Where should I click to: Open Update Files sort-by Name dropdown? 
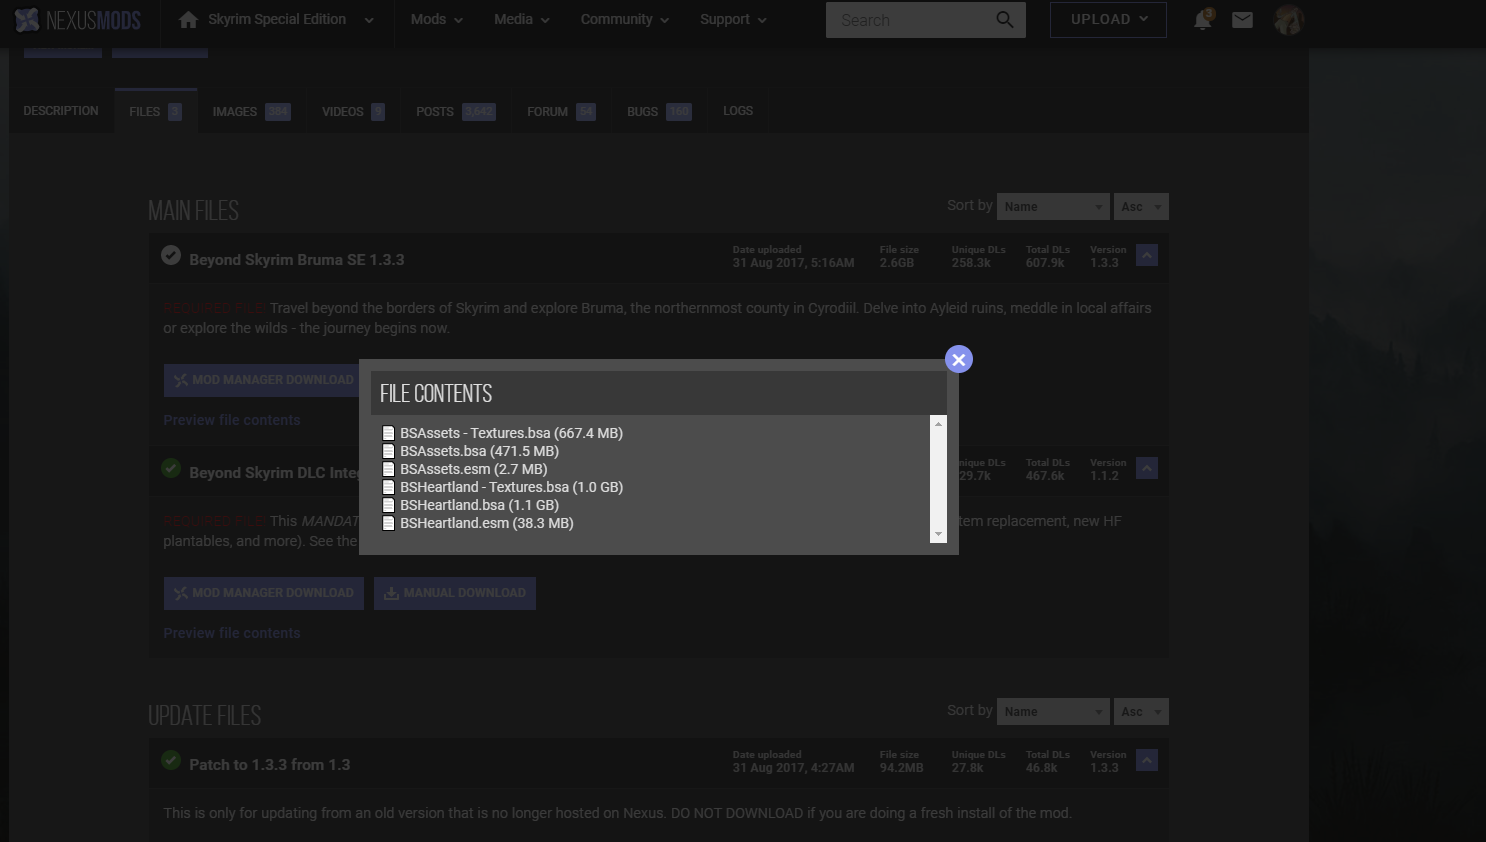coord(1053,712)
